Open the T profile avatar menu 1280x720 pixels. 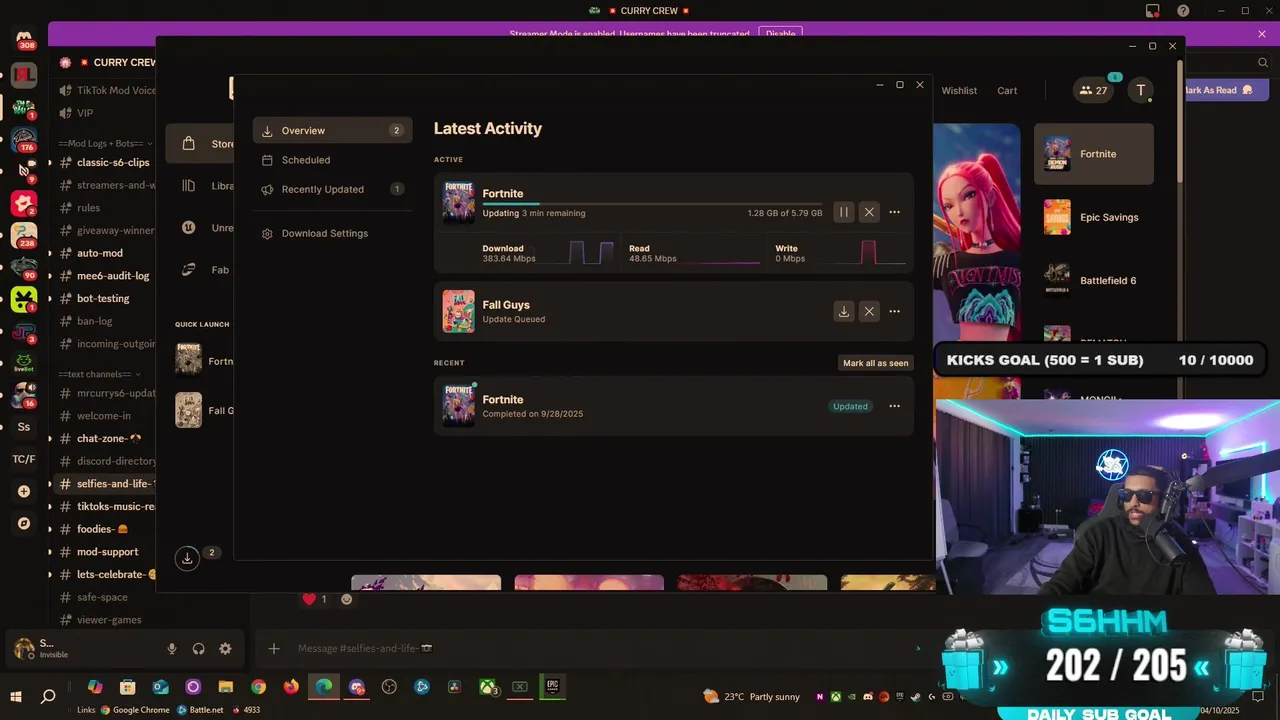click(1141, 90)
